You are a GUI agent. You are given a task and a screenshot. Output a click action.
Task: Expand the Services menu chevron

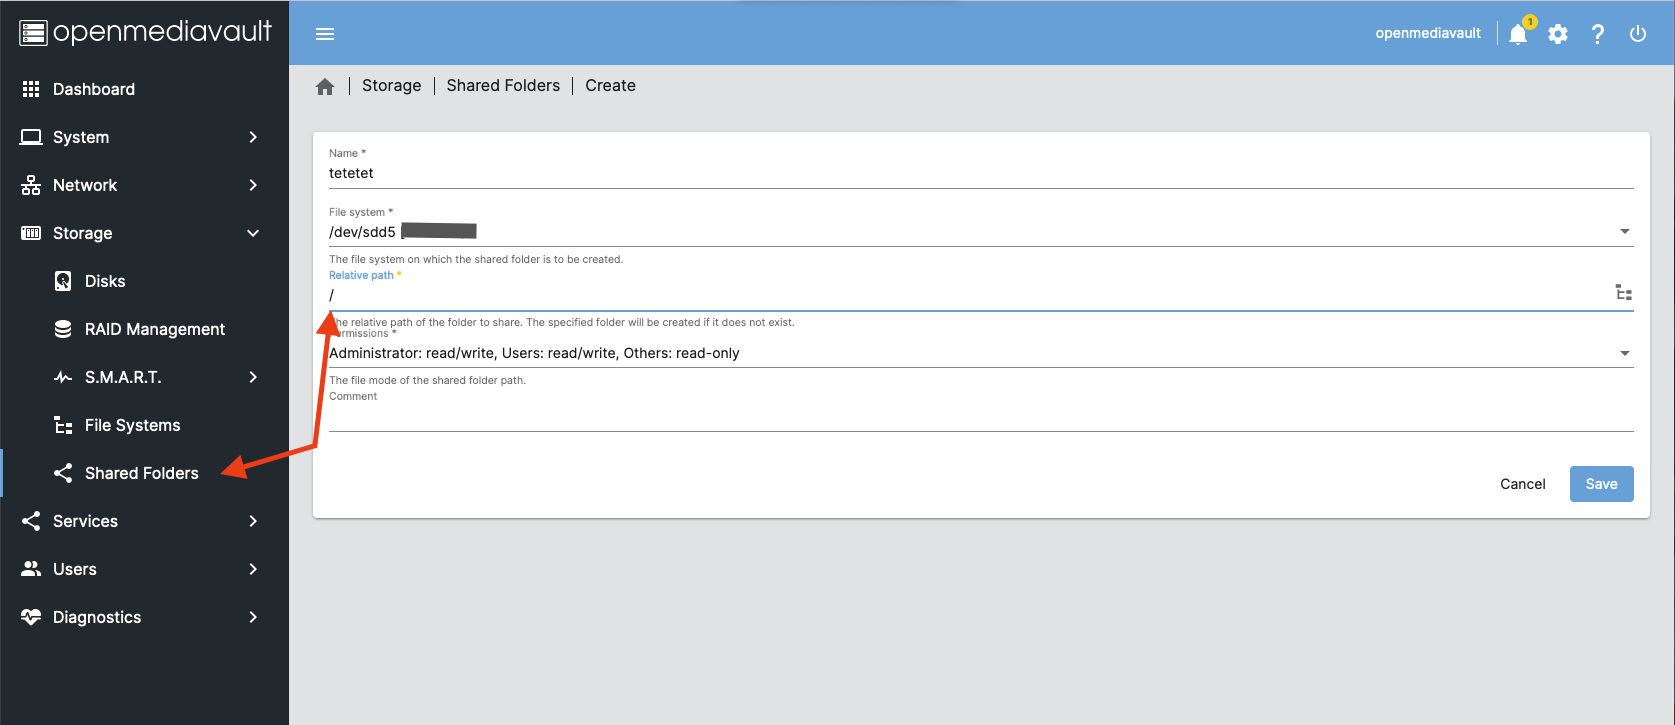pos(253,521)
